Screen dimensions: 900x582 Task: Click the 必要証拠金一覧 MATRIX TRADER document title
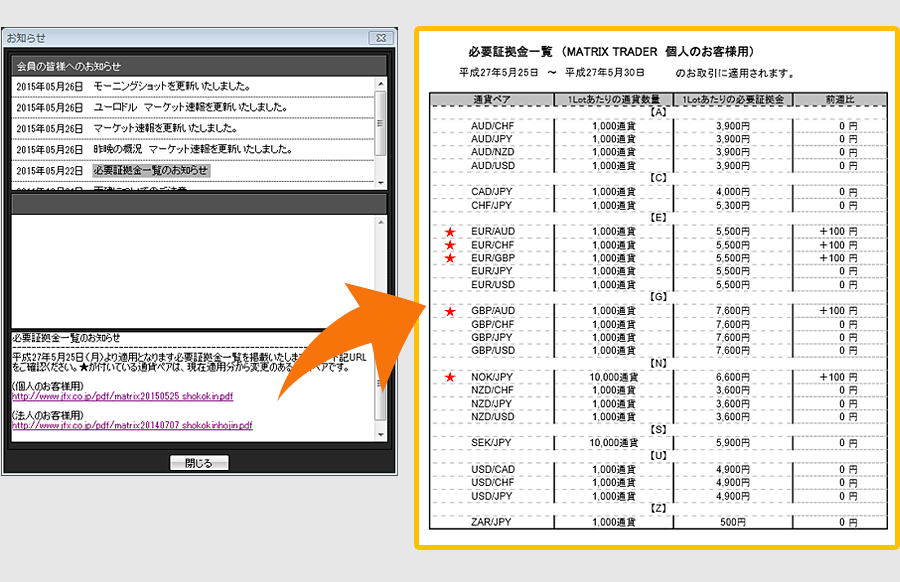[x=611, y=52]
